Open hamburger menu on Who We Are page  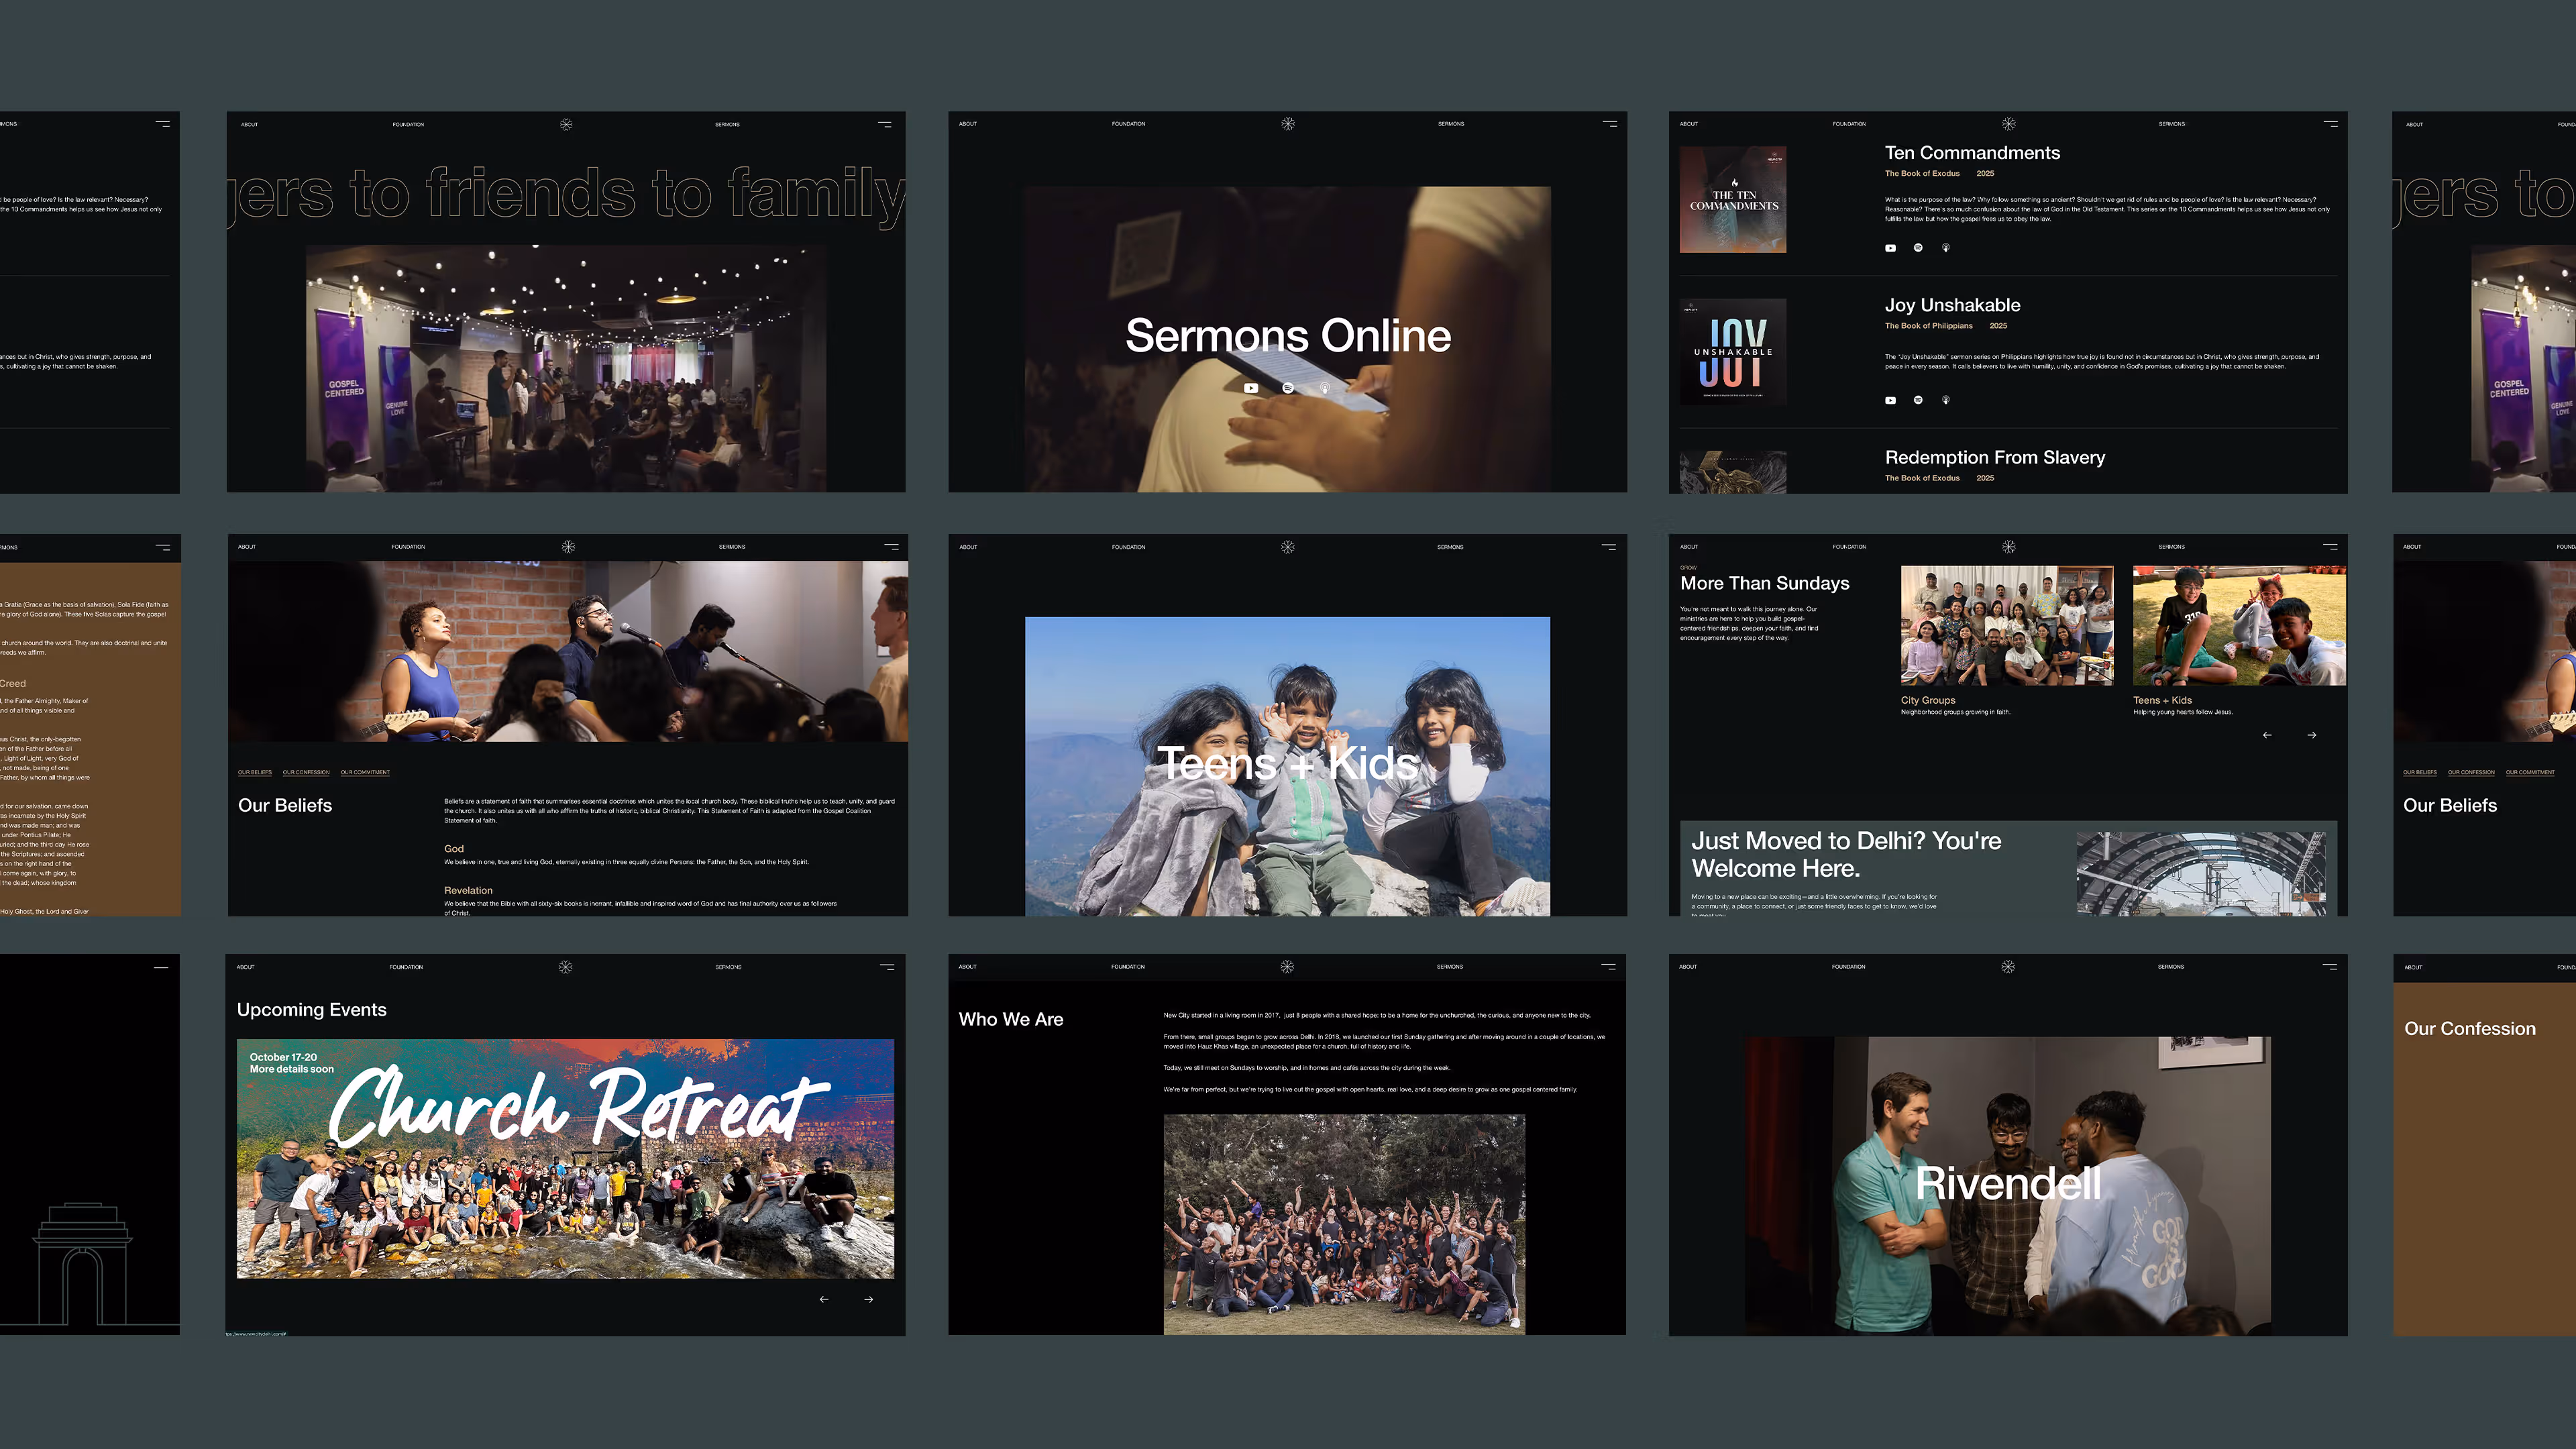pos(1608,966)
